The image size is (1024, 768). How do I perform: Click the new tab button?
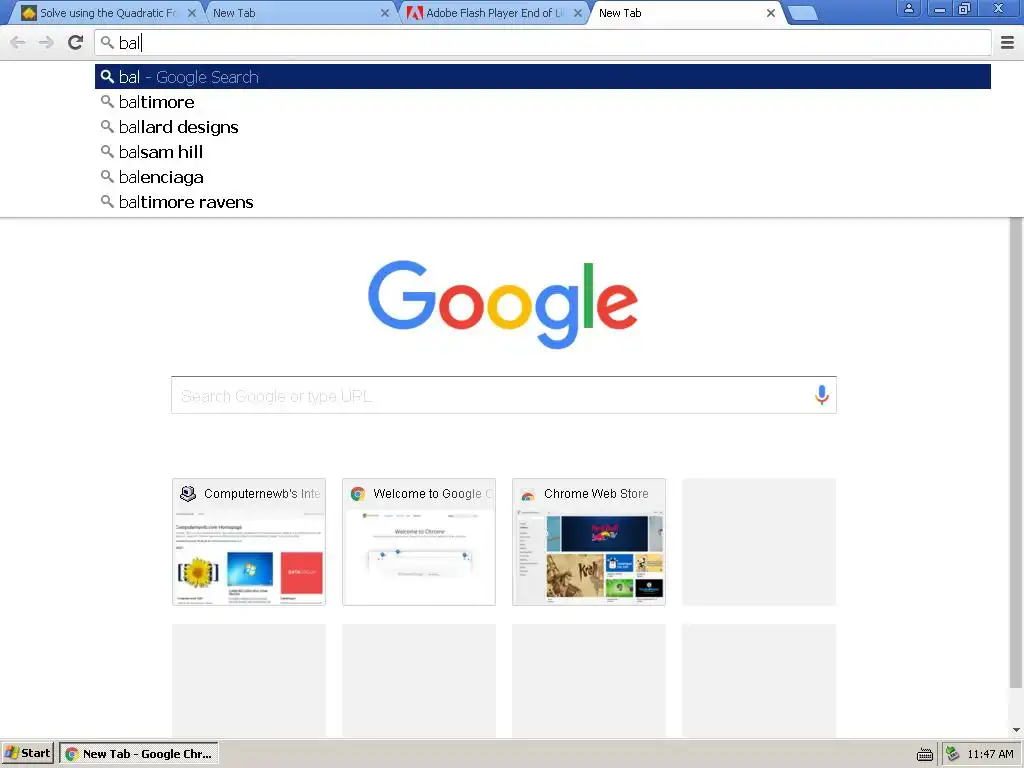802,13
